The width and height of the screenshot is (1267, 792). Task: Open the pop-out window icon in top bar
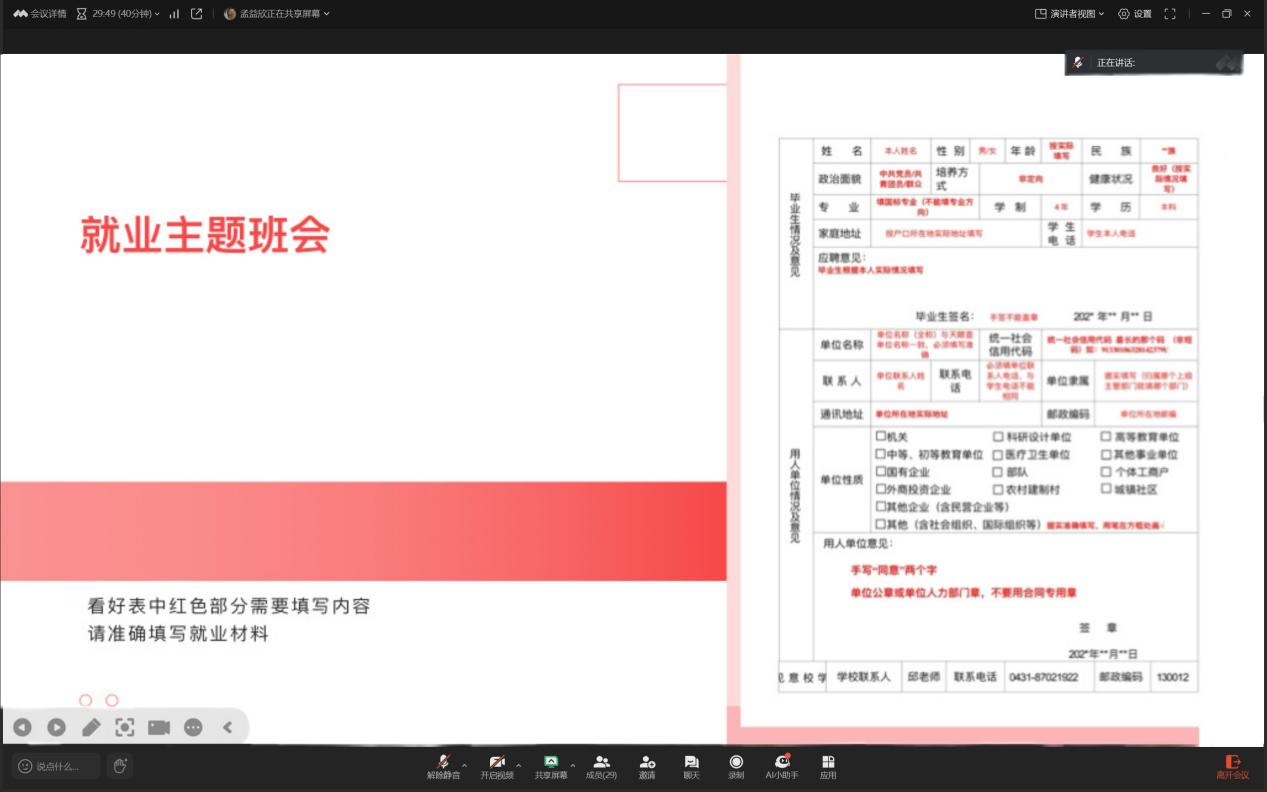pyautogui.click(x=196, y=14)
